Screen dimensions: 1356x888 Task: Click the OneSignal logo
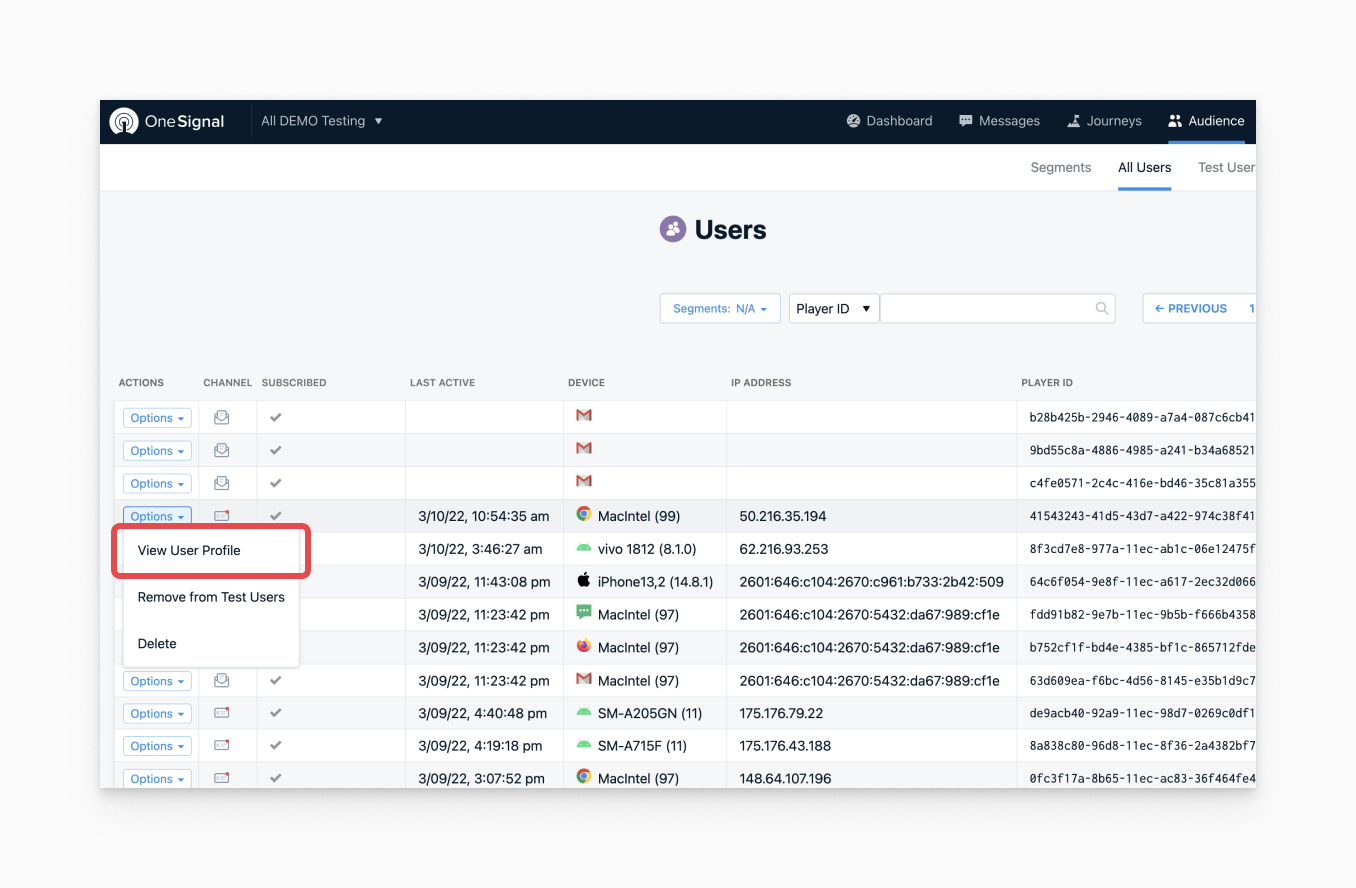click(167, 121)
